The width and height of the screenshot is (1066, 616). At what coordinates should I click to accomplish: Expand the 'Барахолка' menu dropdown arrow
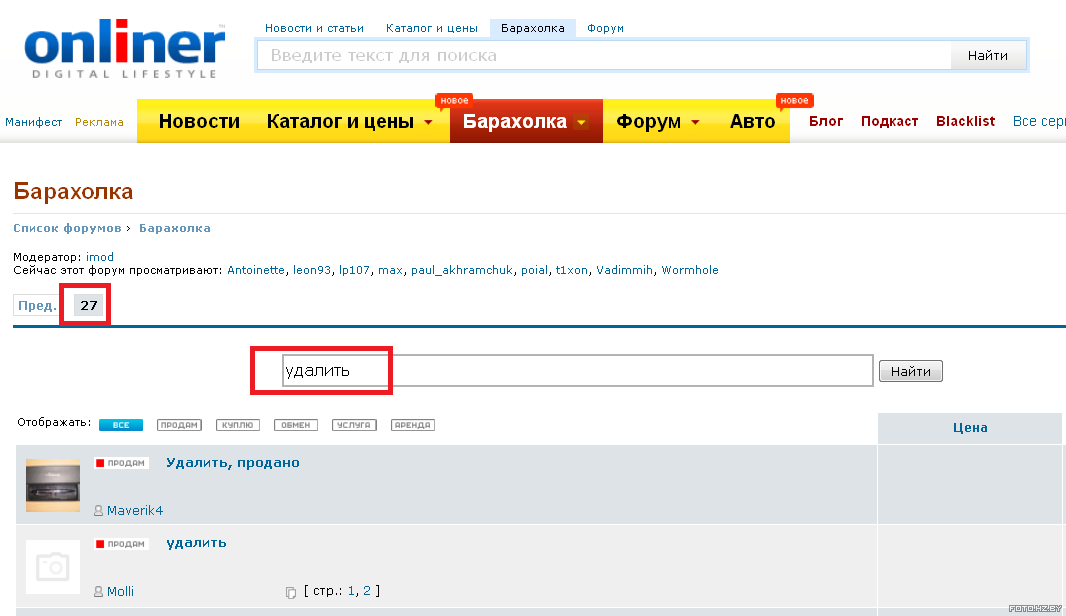tap(581, 123)
